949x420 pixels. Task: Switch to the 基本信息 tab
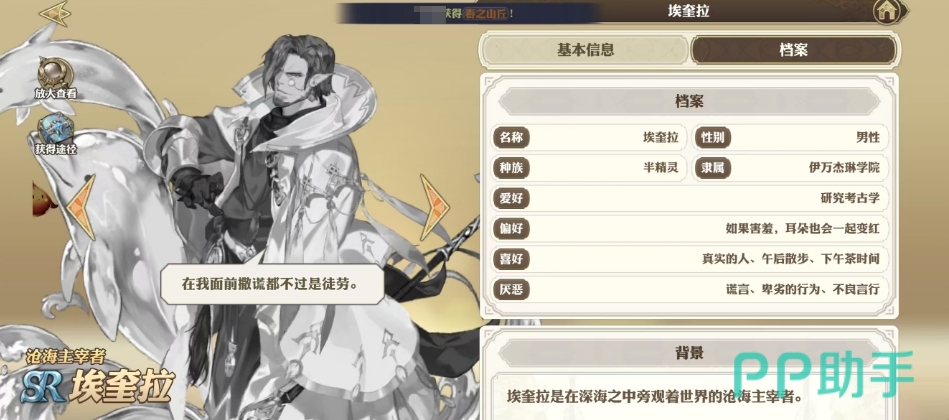(585, 50)
